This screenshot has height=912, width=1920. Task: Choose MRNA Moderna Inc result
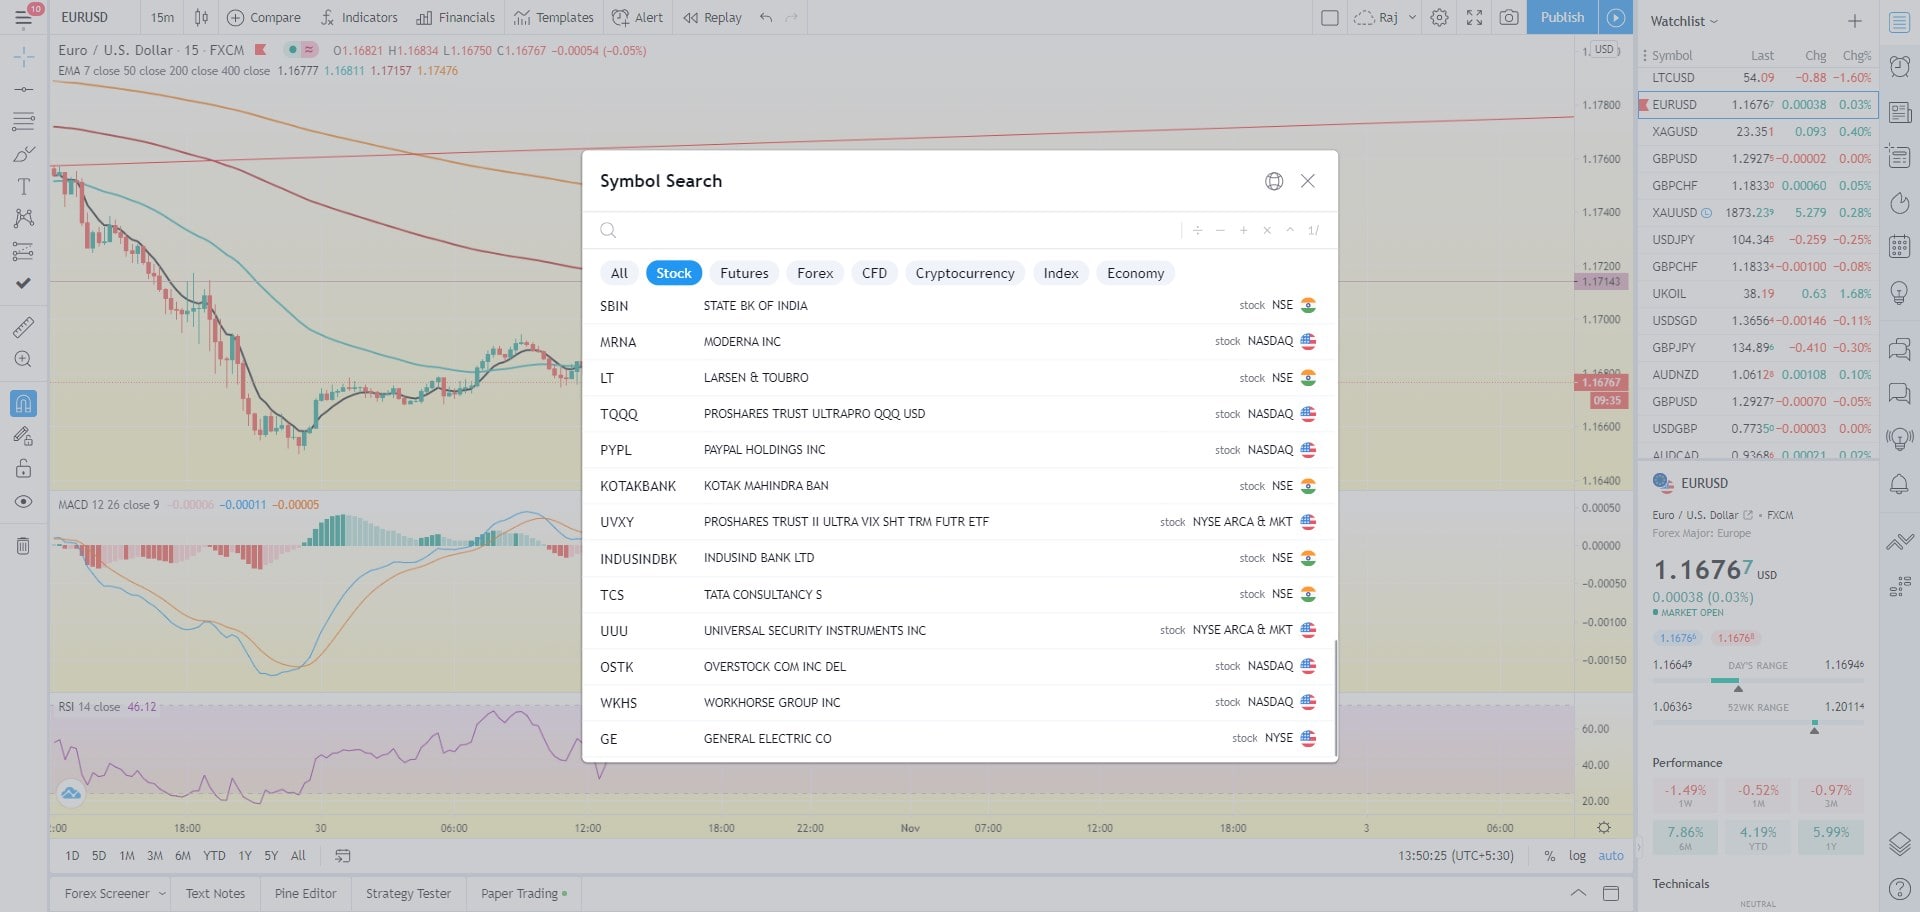[959, 342]
